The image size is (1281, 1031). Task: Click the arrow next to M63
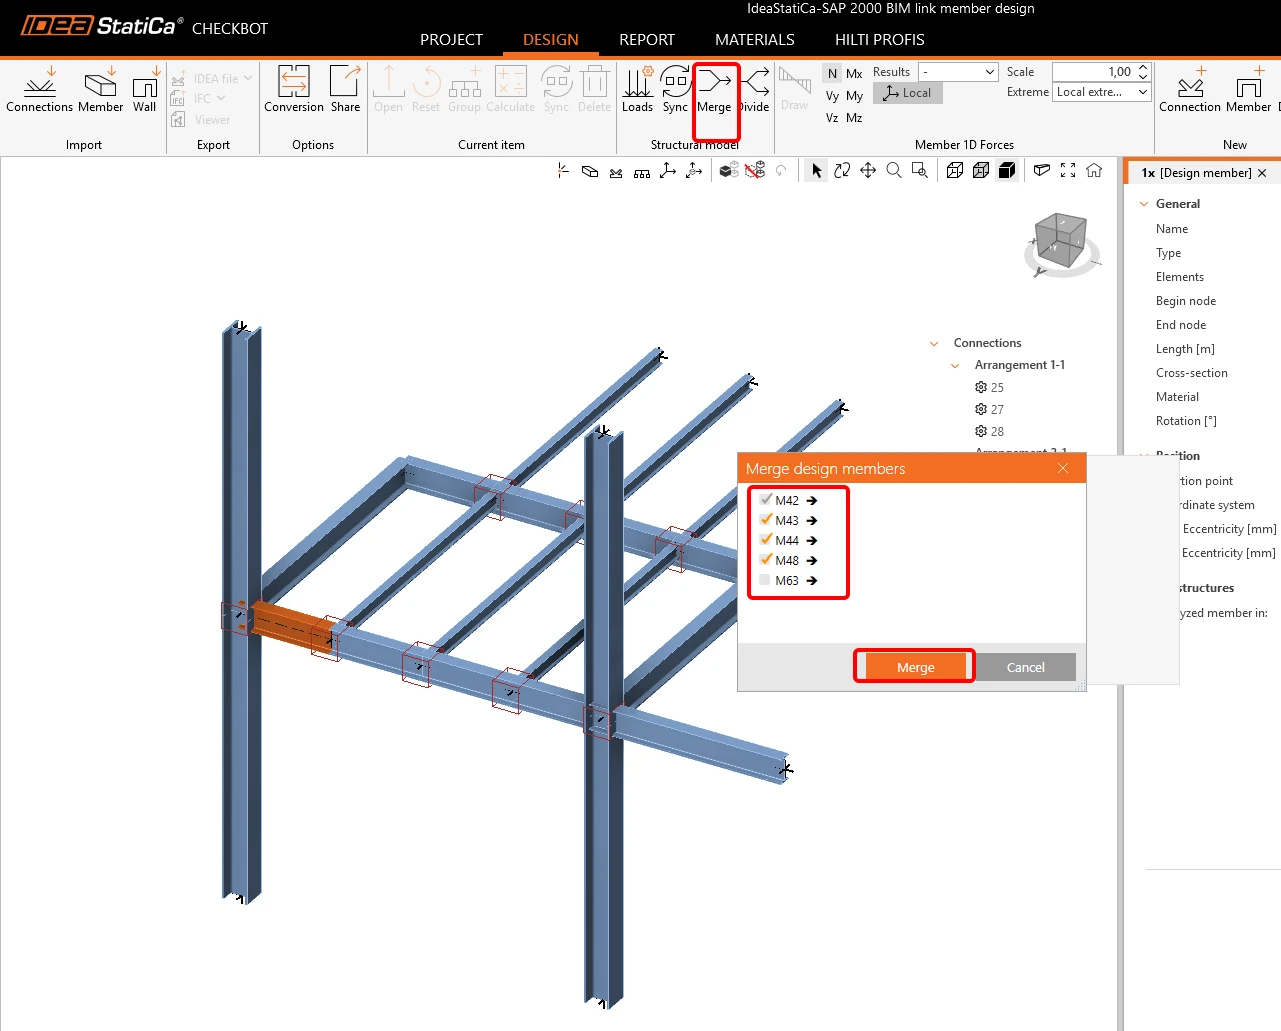tap(812, 580)
